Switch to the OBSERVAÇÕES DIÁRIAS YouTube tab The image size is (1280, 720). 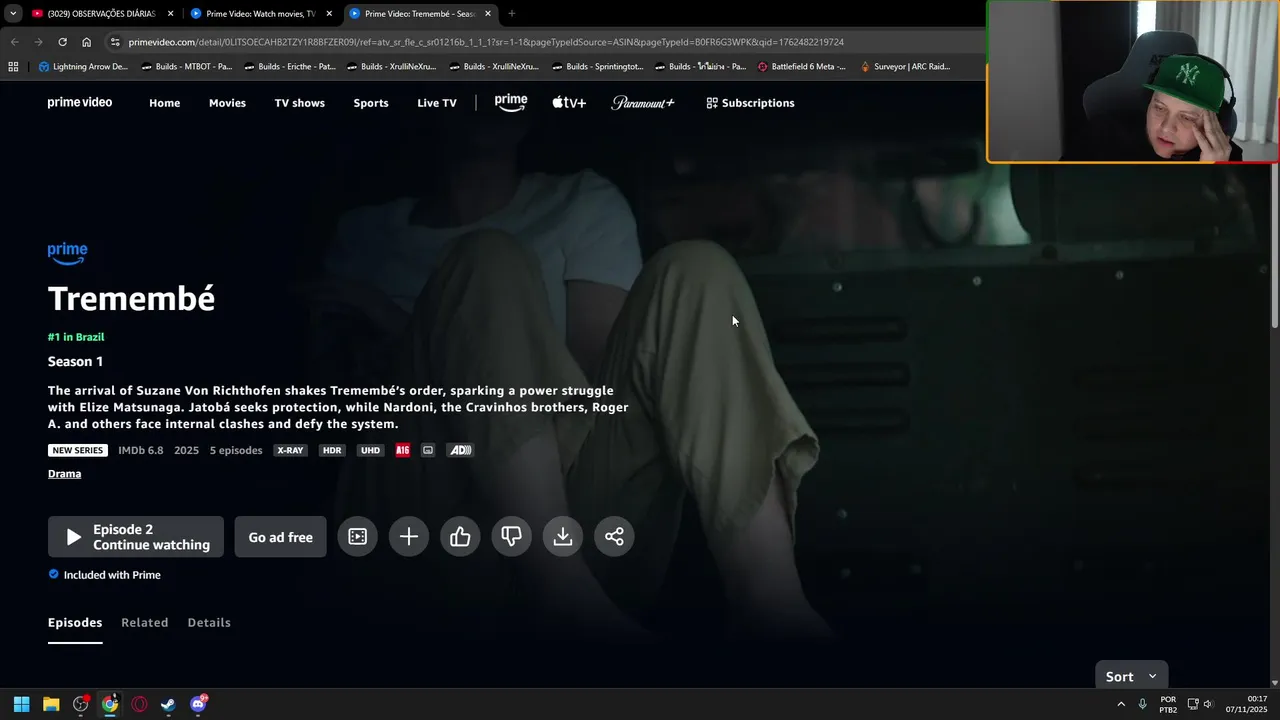coord(101,14)
